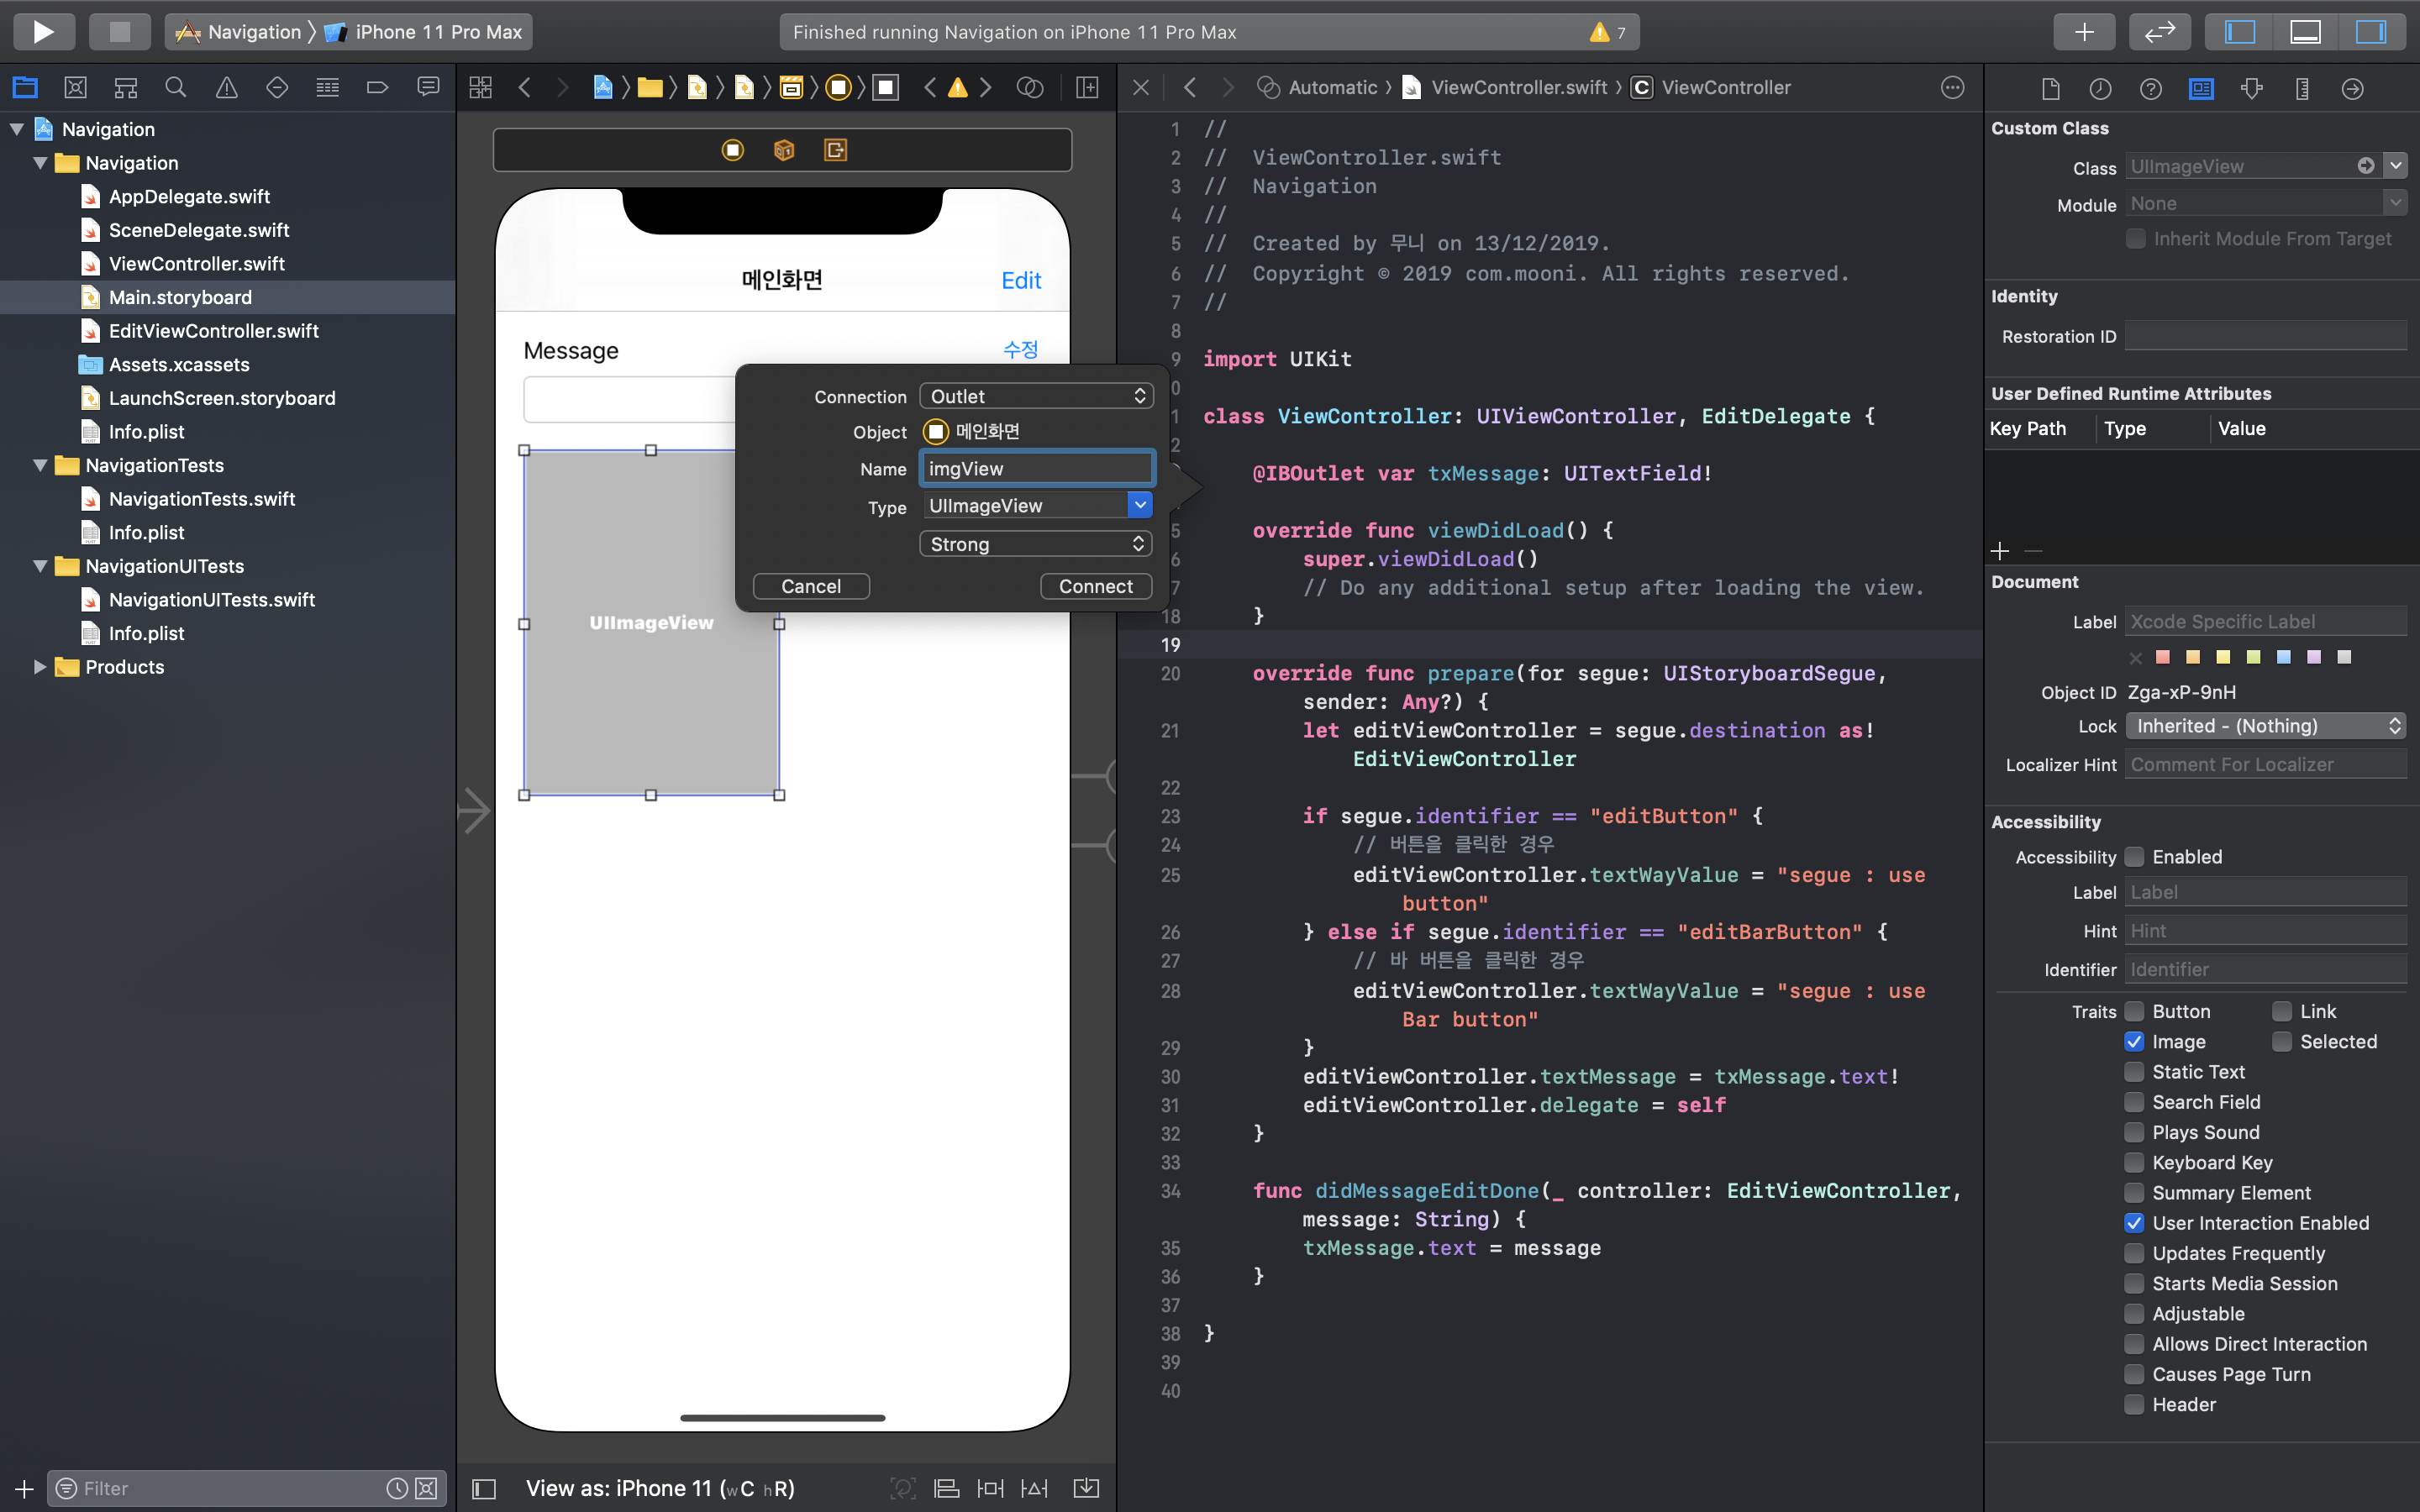Toggle the document outline panel icon
This screenshot has height=1512, width=2420.
tap(484, 1489)
